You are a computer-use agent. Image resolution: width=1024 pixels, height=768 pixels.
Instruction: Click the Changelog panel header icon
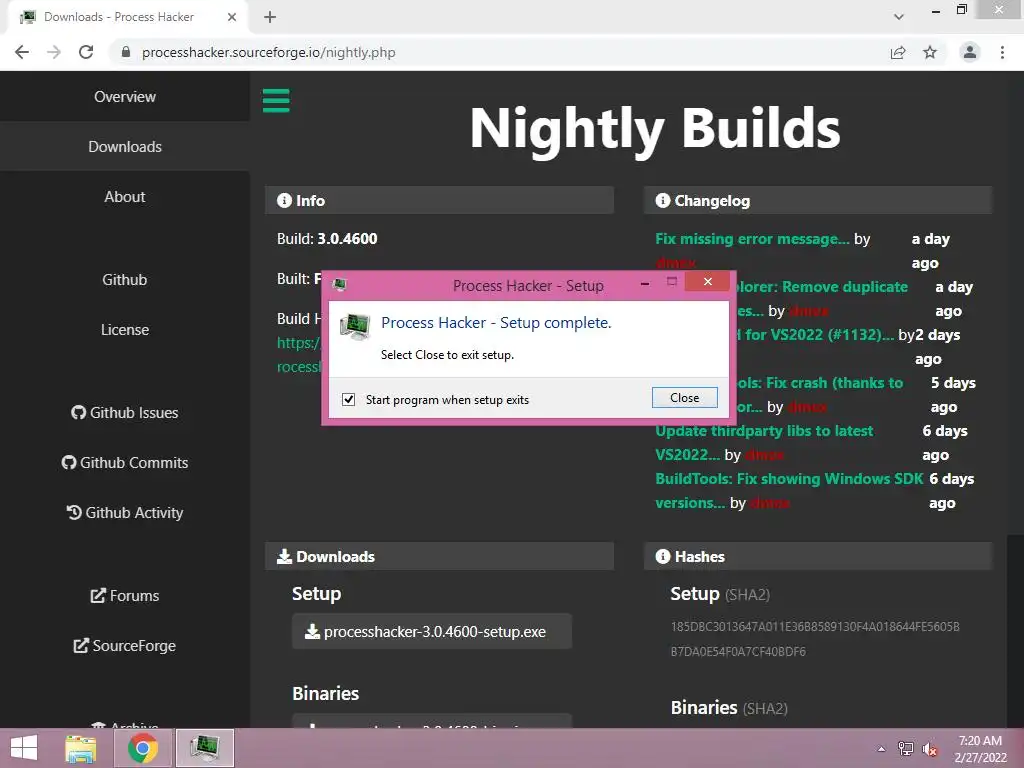click(x=663, y=200)
